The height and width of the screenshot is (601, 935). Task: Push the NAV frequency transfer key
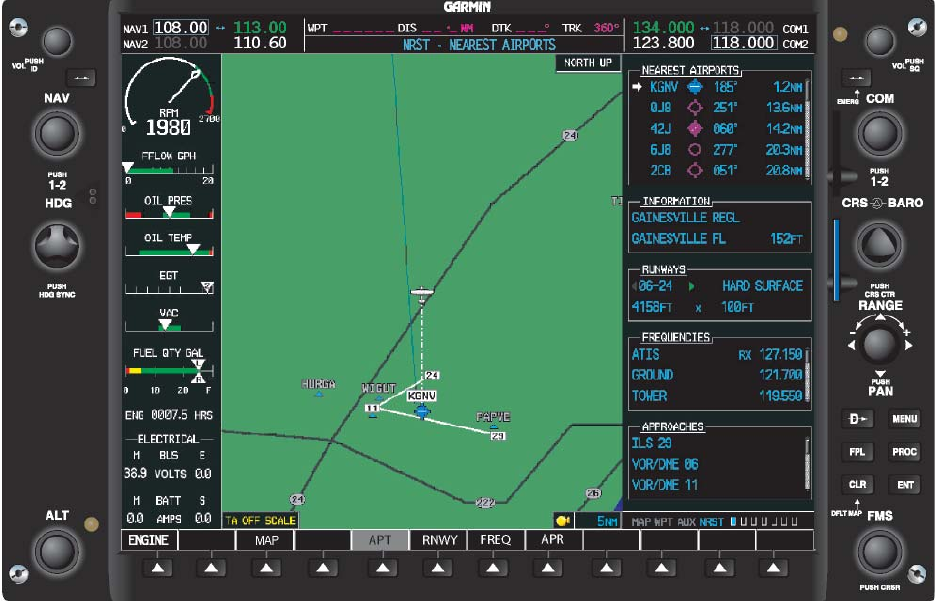point(81,78)
